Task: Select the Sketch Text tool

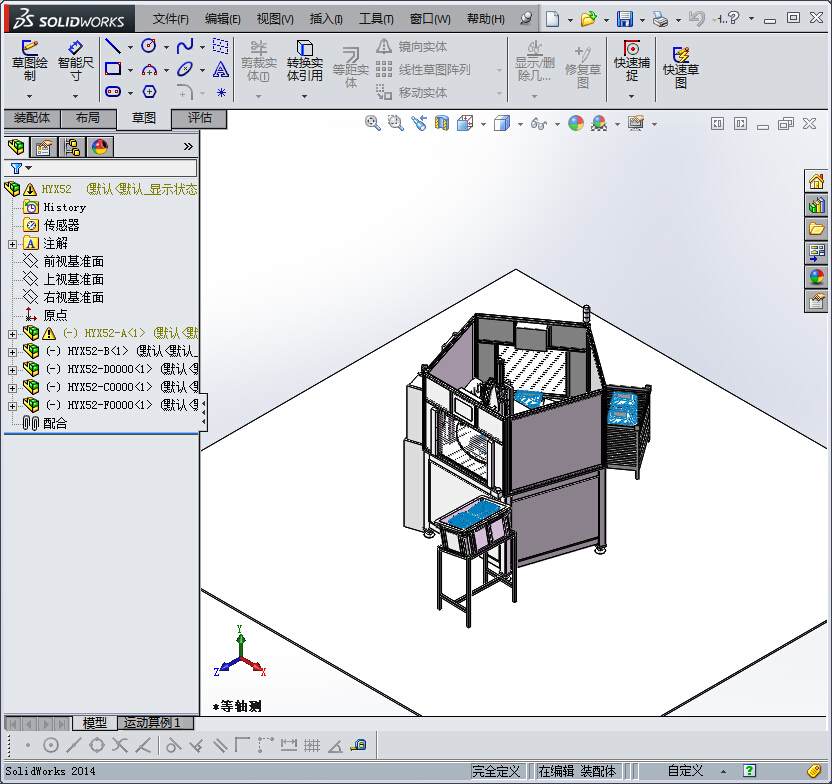Action: (221, 69)
